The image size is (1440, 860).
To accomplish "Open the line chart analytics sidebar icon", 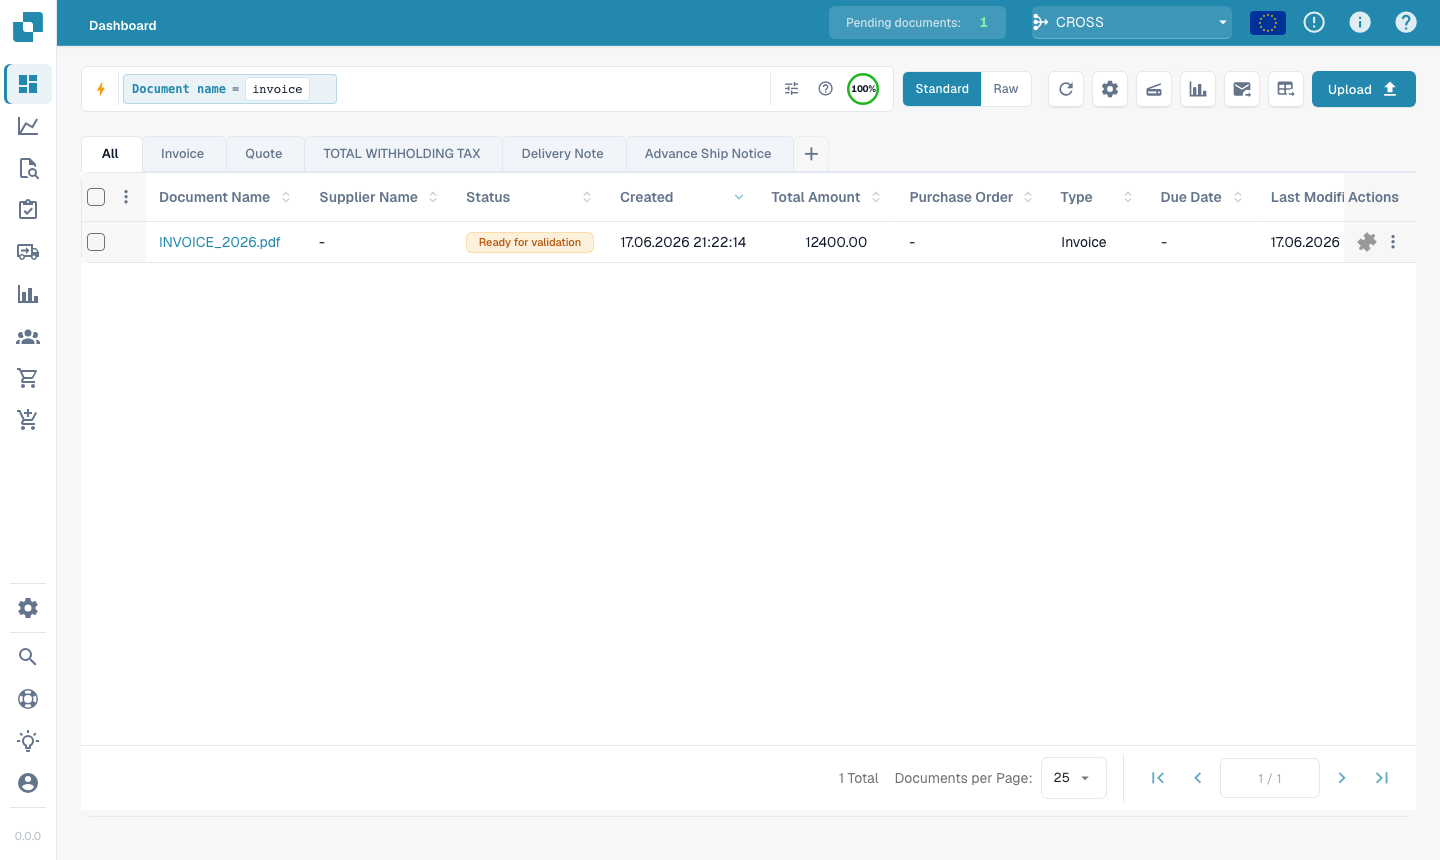I will pyautogui.click(x=28, y=126).
